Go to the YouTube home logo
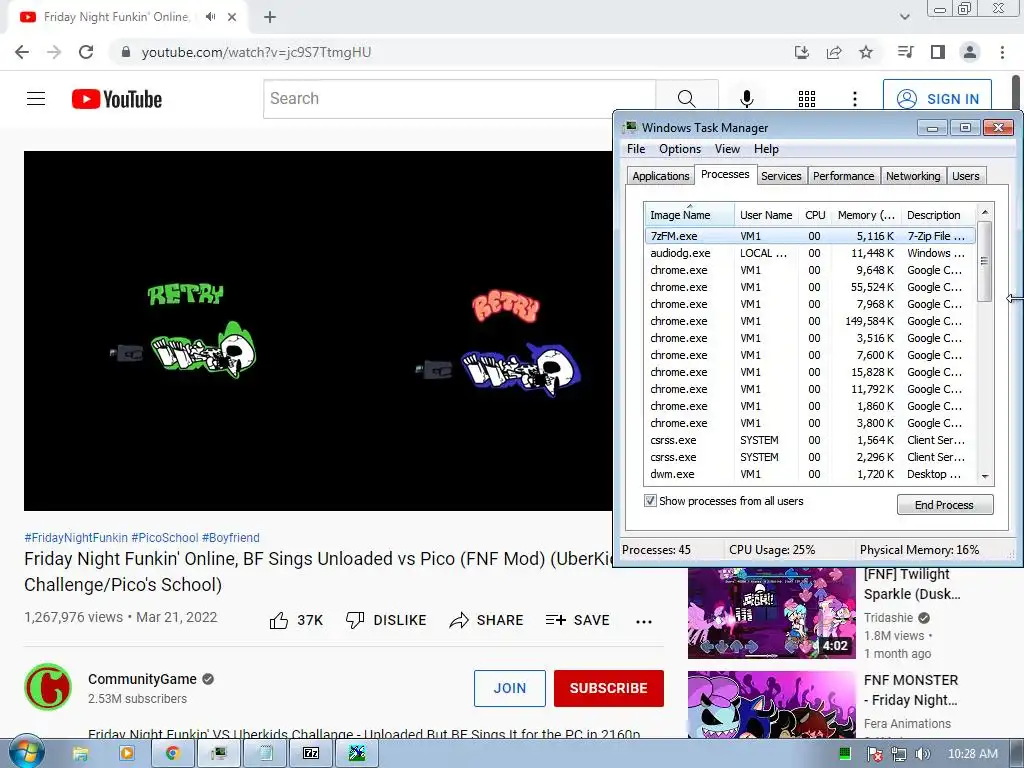 (x=117, y=99)
